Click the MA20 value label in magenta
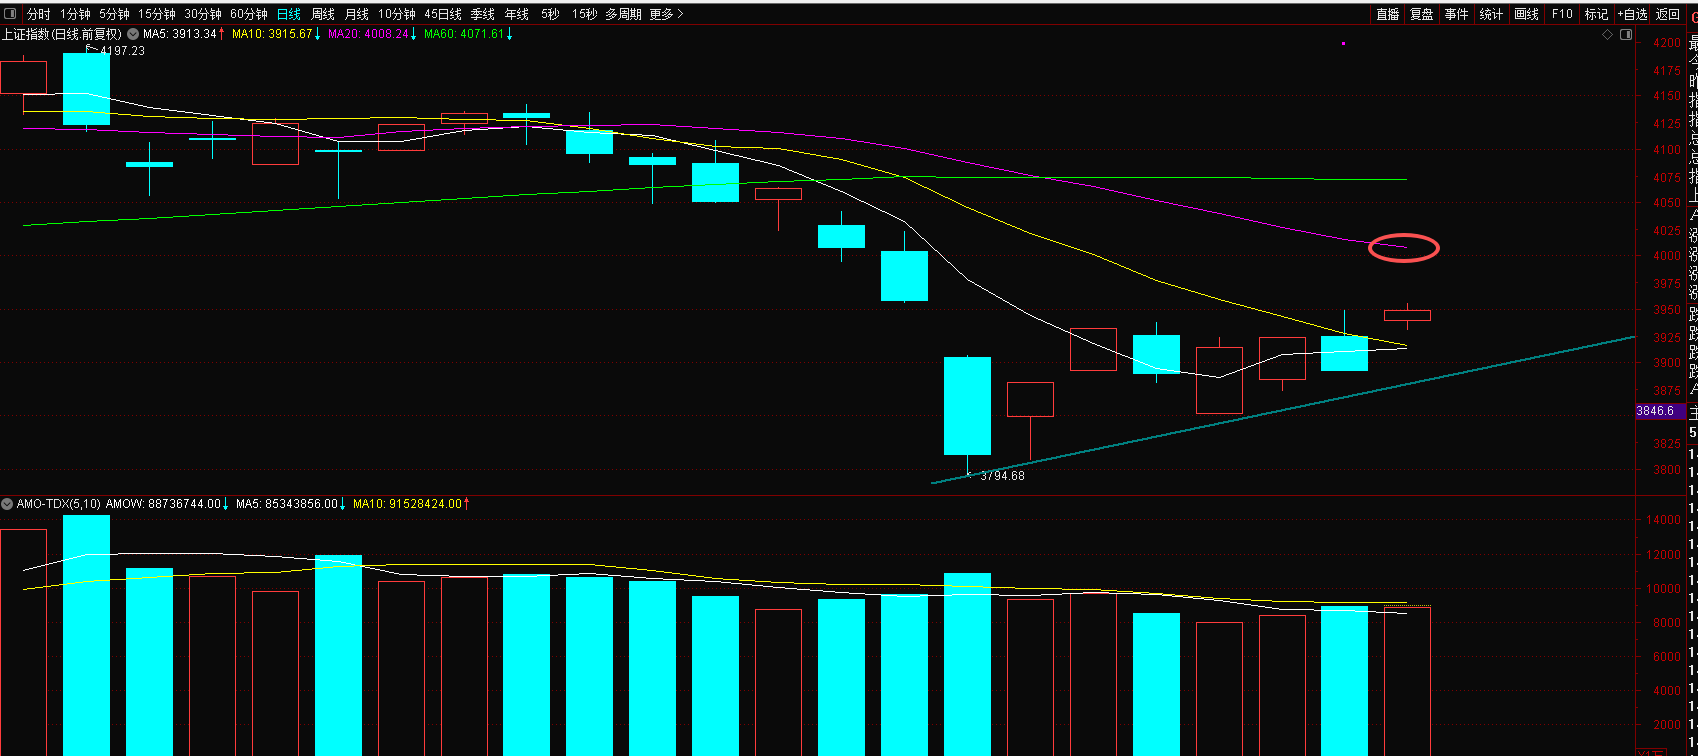The image size is (1698, 756). (x=368, y=34)
